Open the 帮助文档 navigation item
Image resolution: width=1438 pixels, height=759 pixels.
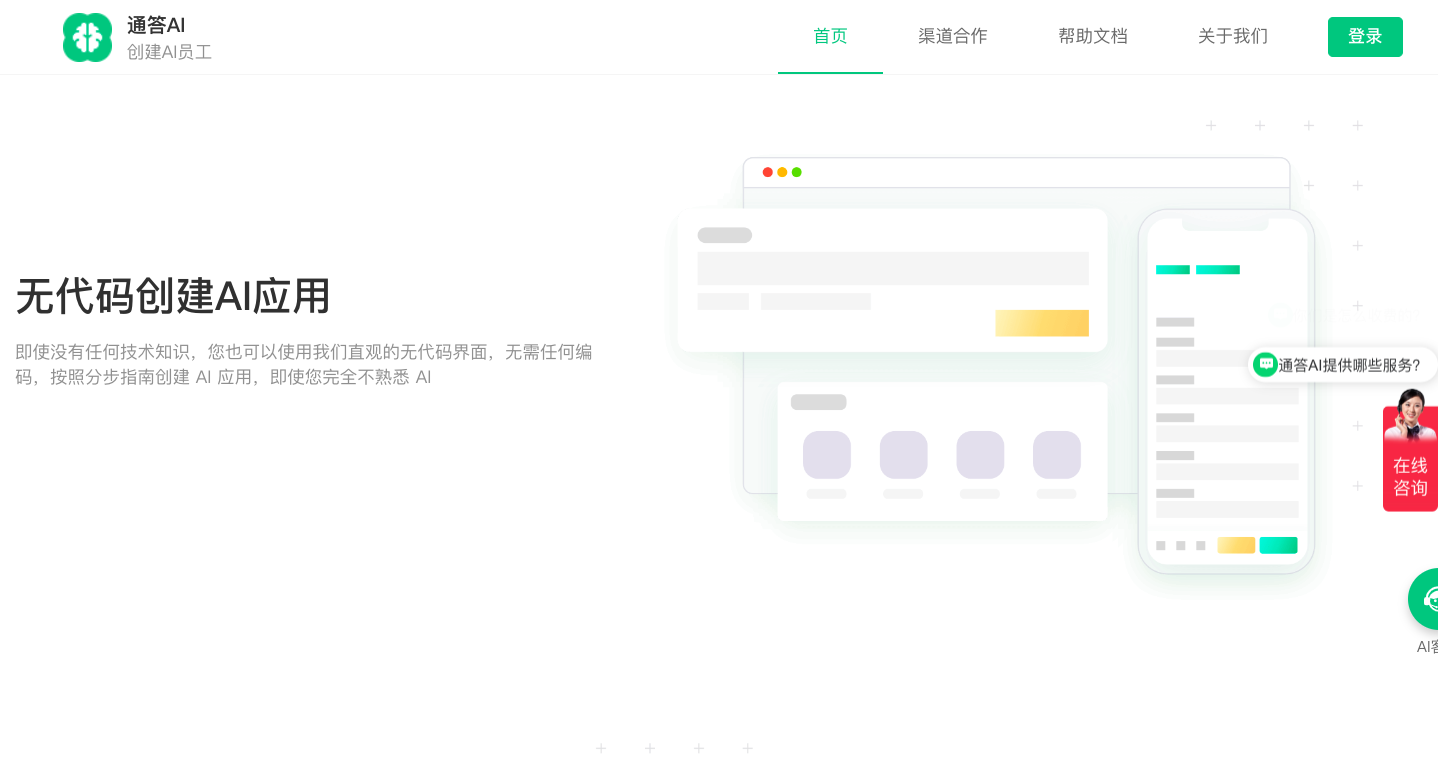coord(1092,36)
